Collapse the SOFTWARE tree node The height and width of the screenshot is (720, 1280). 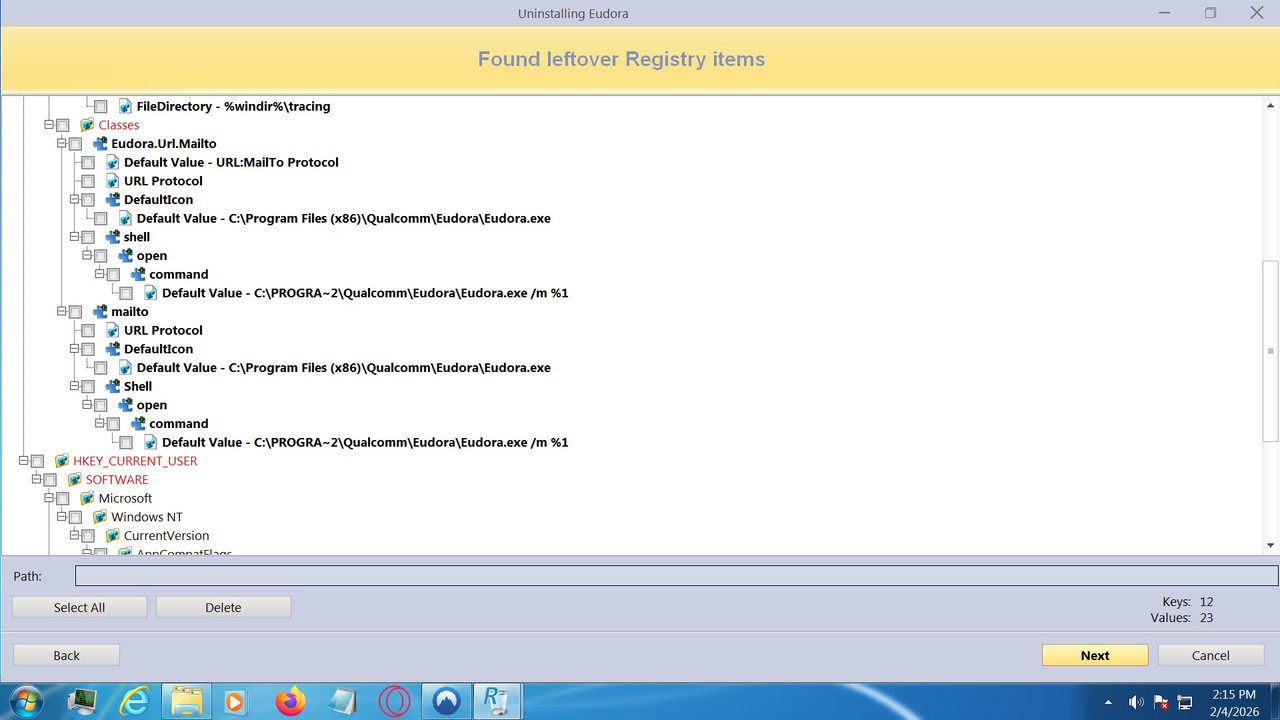[36, 480]
